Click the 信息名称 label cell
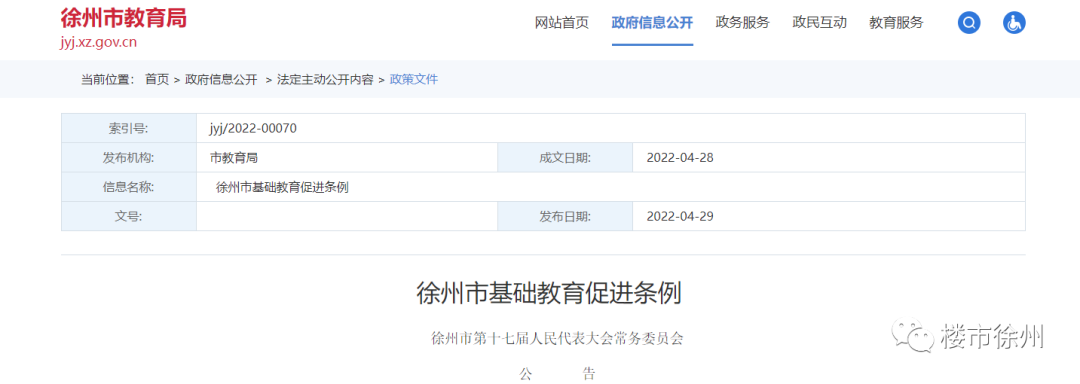This screenshot has height=384, width=1080. pos(129,187)
